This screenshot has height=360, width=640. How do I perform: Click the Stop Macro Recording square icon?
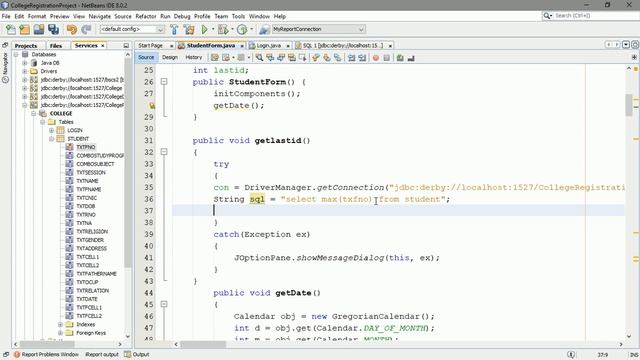[x=387, y=58]
